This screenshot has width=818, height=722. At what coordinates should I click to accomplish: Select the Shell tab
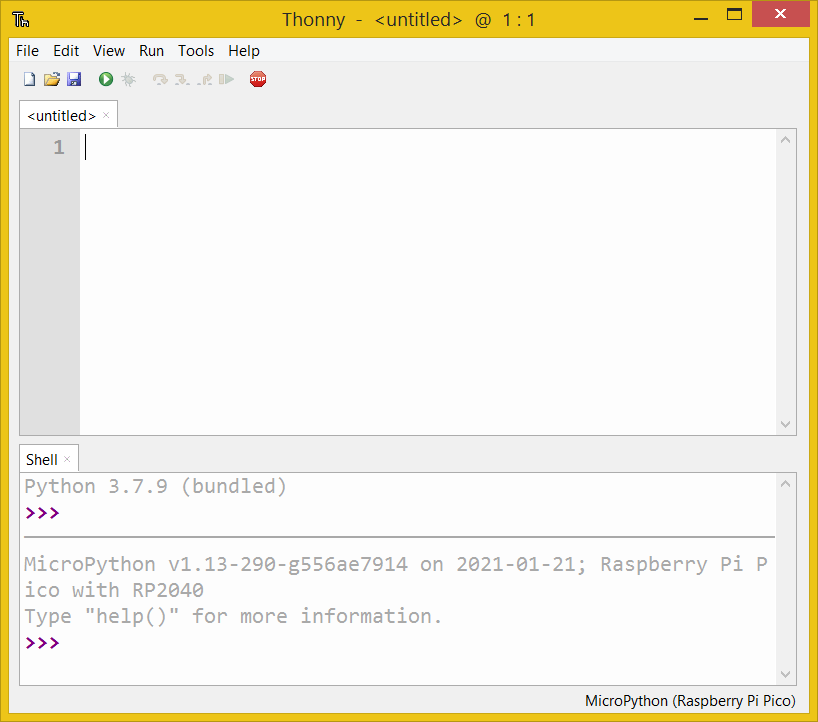pos(42,460)
